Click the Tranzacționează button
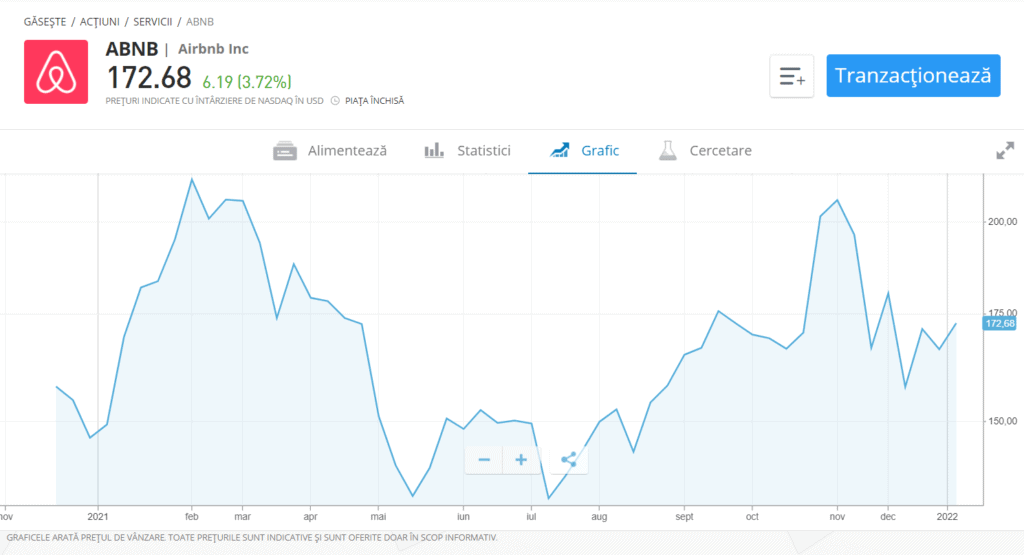The height and width of the screenshot is (555, 1024). (x=913, y=76)
